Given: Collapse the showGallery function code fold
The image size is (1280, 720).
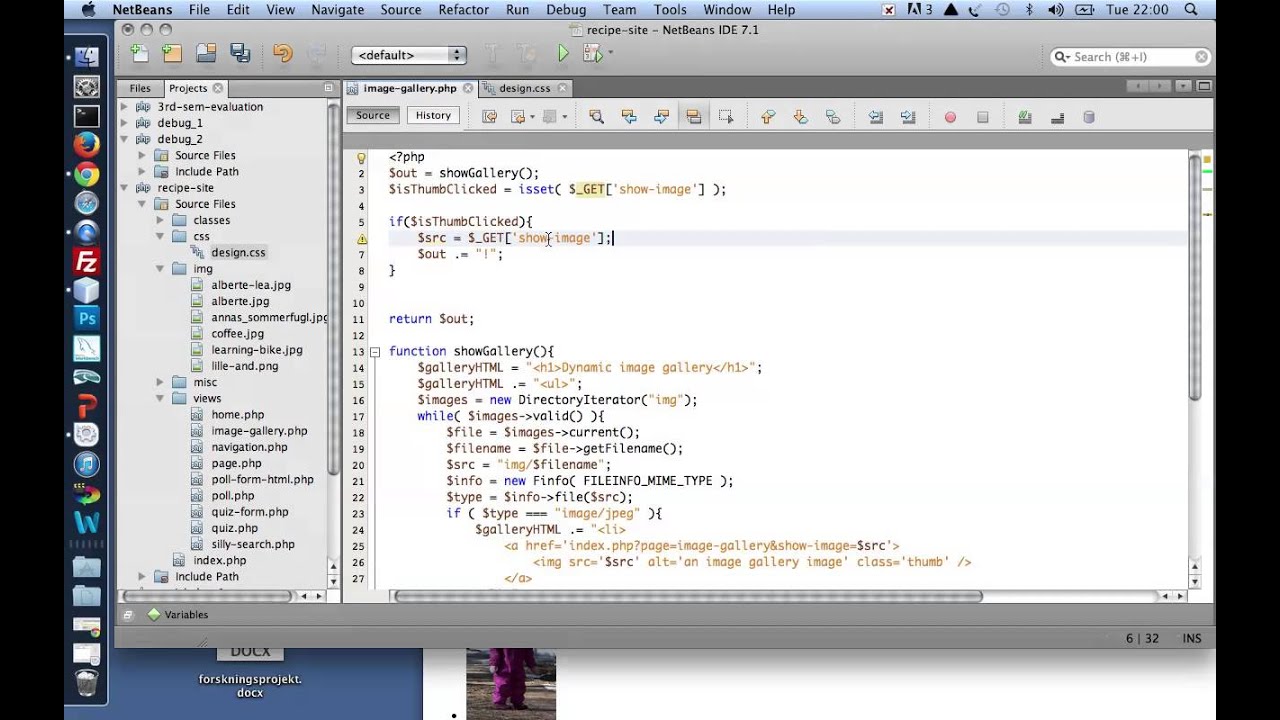Looking at the screenshot, I should 375,352.
